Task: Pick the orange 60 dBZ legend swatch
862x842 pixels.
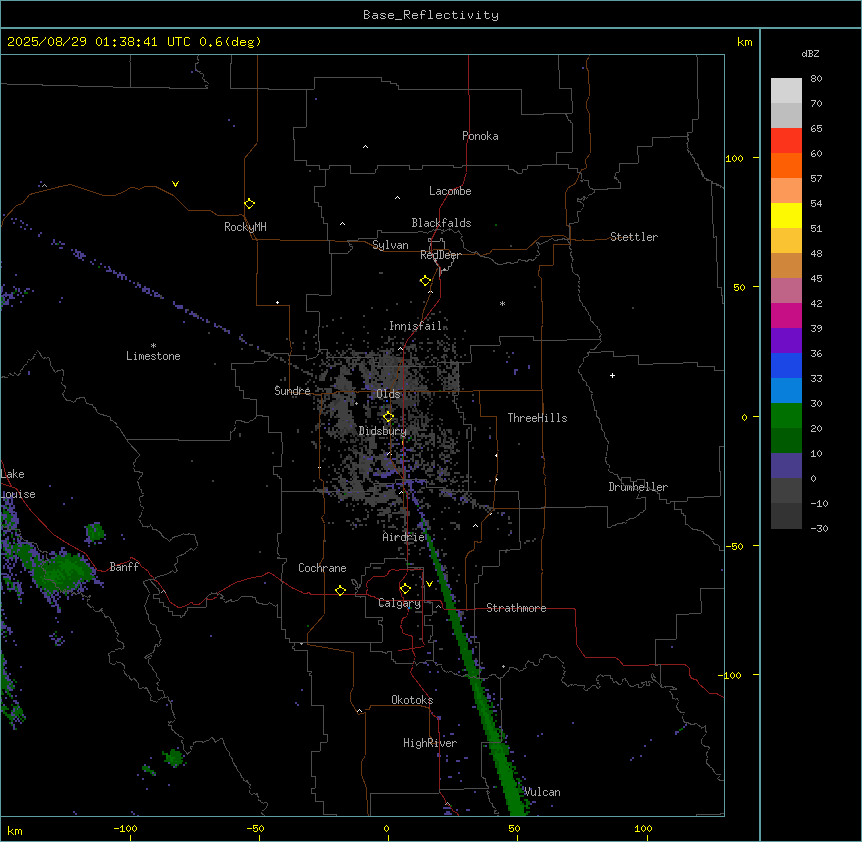Action: pyautogui.click(x=786, y=165)
